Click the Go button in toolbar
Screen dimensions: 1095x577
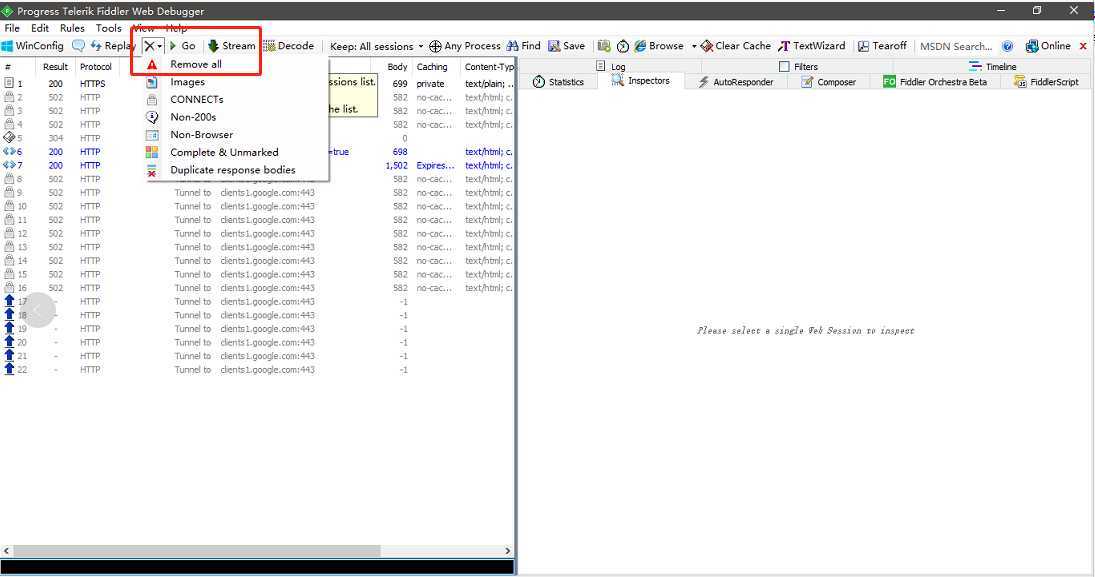coord(183,45)
